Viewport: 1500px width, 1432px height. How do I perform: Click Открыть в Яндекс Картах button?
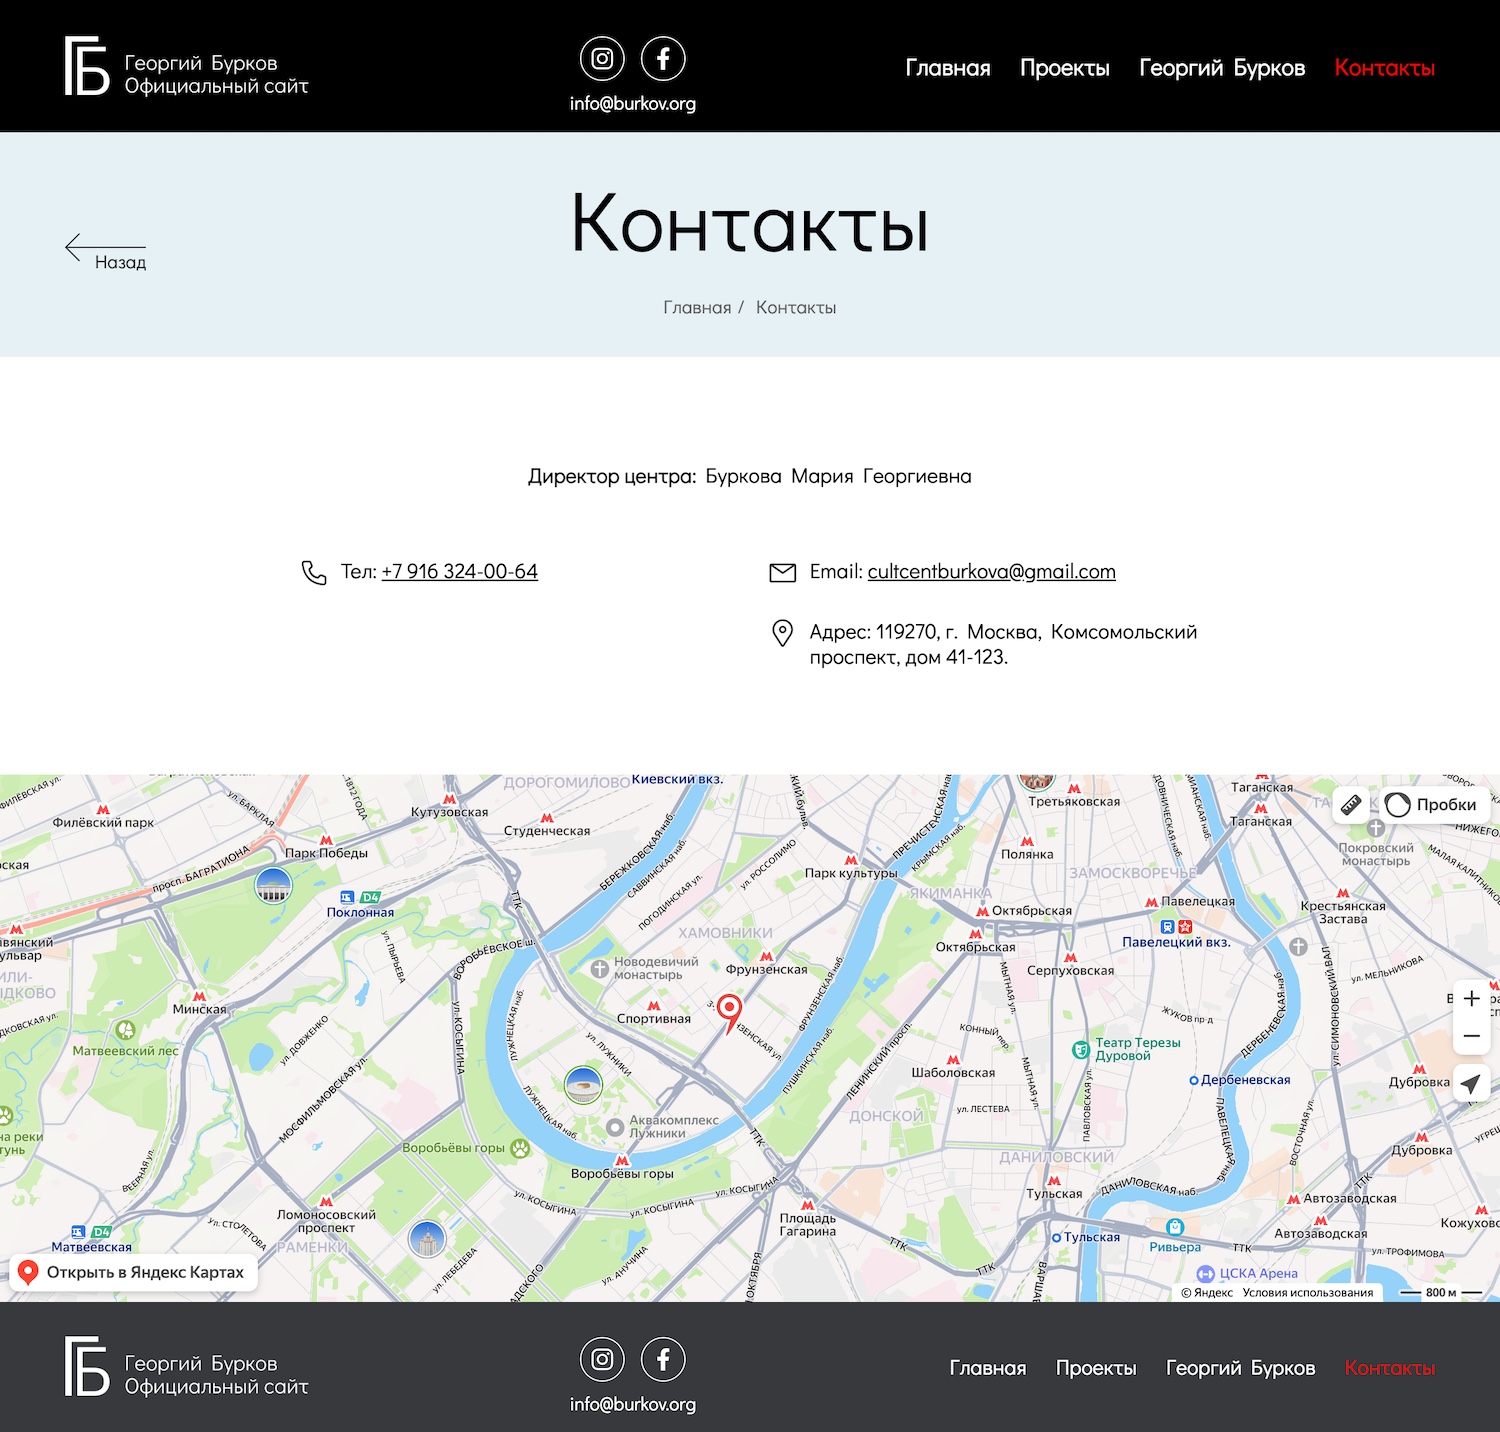click(x=134, y=1272)
